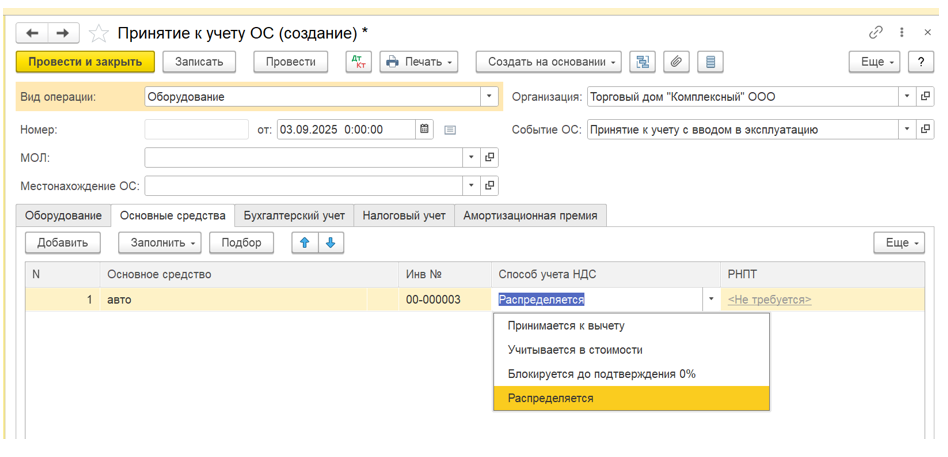Move row up with the blue arrow

pyautogui.click(x=305, y=243)
